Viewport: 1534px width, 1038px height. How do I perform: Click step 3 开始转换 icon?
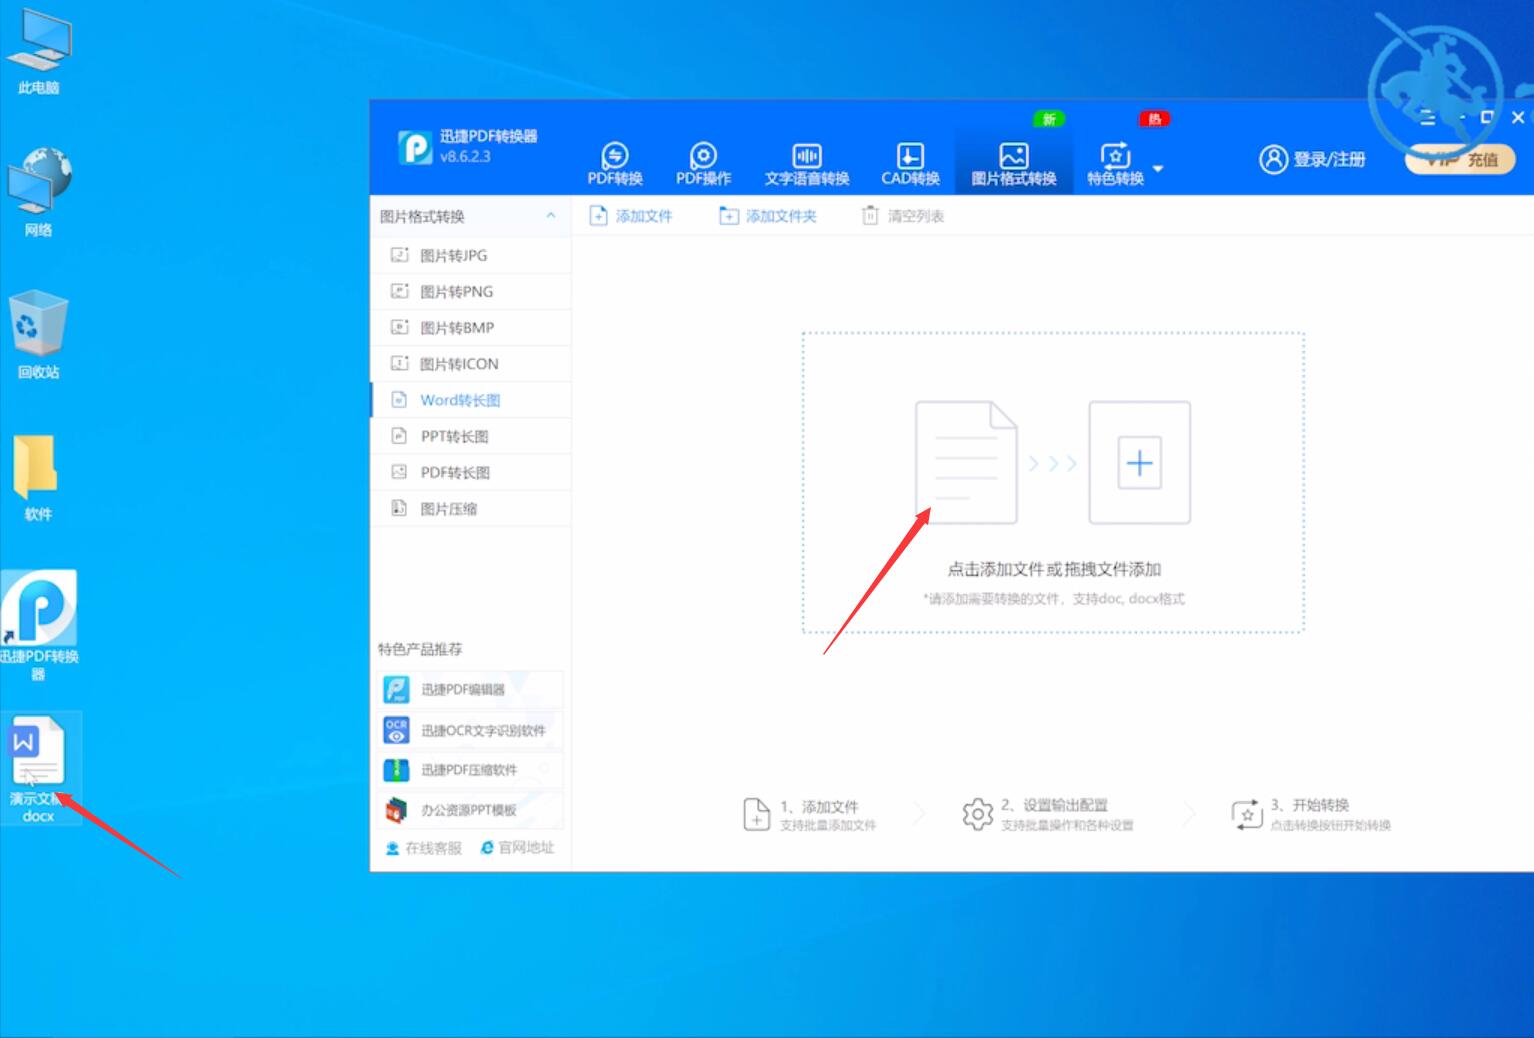(x=1247, y=814)
